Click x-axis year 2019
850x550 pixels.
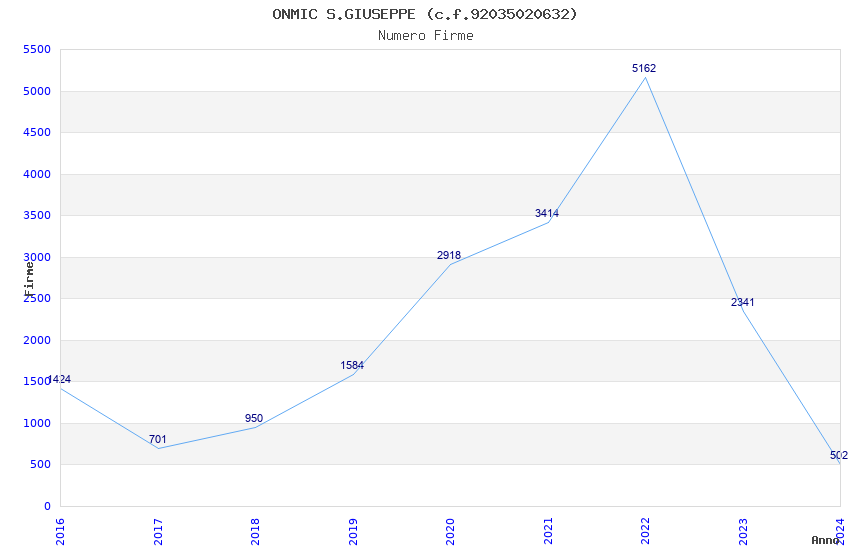coord(353,532)
